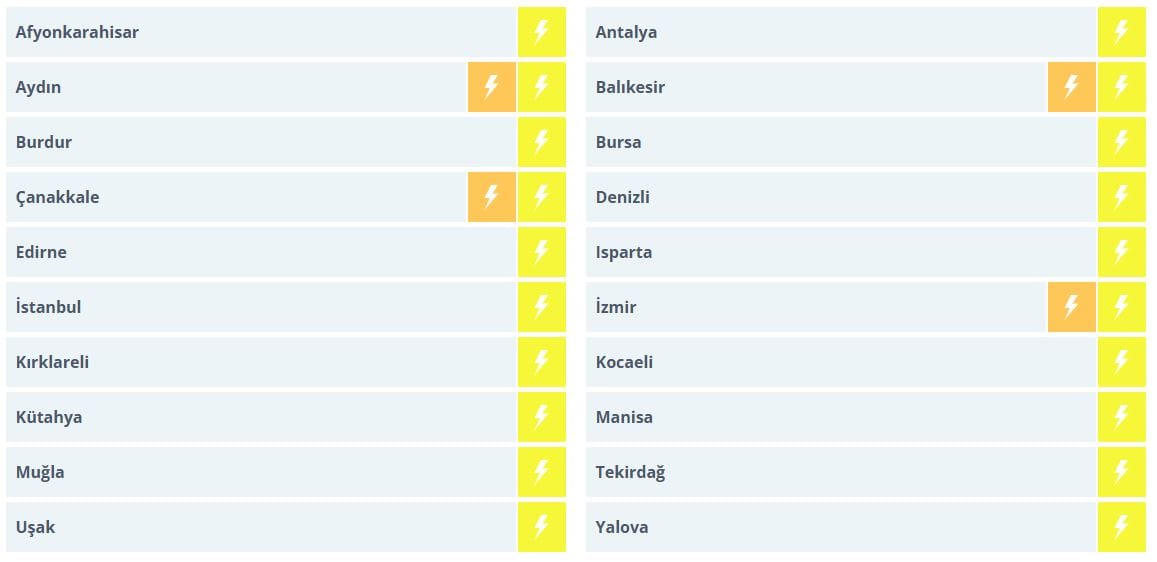1157x562 pixels.
Task: Click the yellow lightning icon for Manisa
Action: click(x=1121, y=417)
